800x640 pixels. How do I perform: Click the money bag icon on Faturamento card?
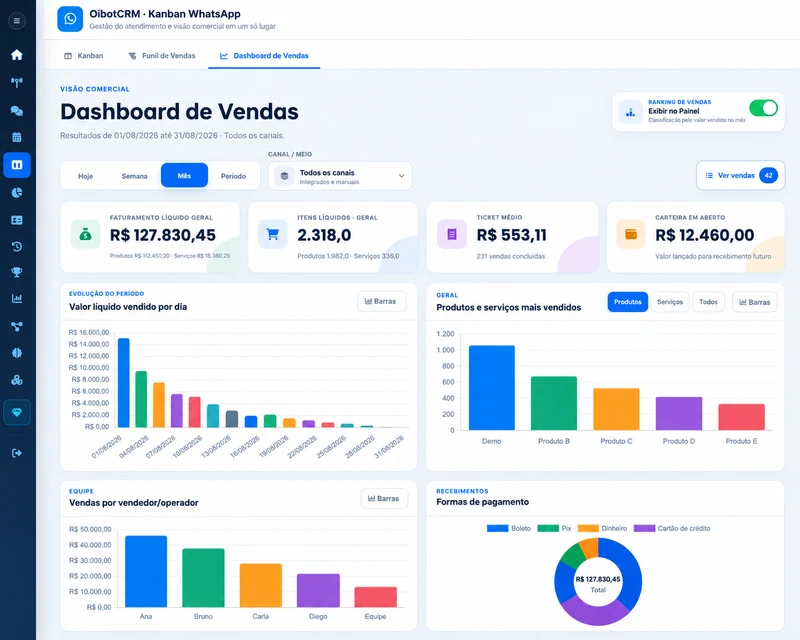pyautogui.click(x=85, y=234)
